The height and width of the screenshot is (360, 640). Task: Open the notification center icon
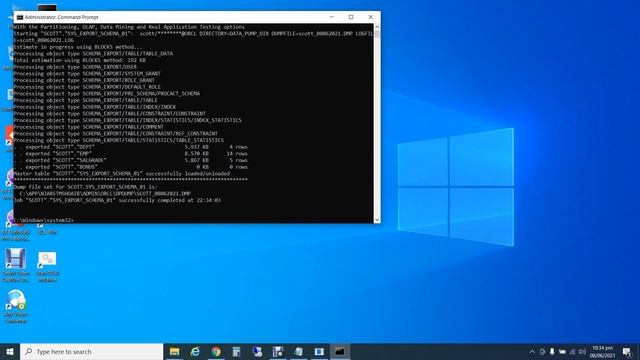pos(627,351)
